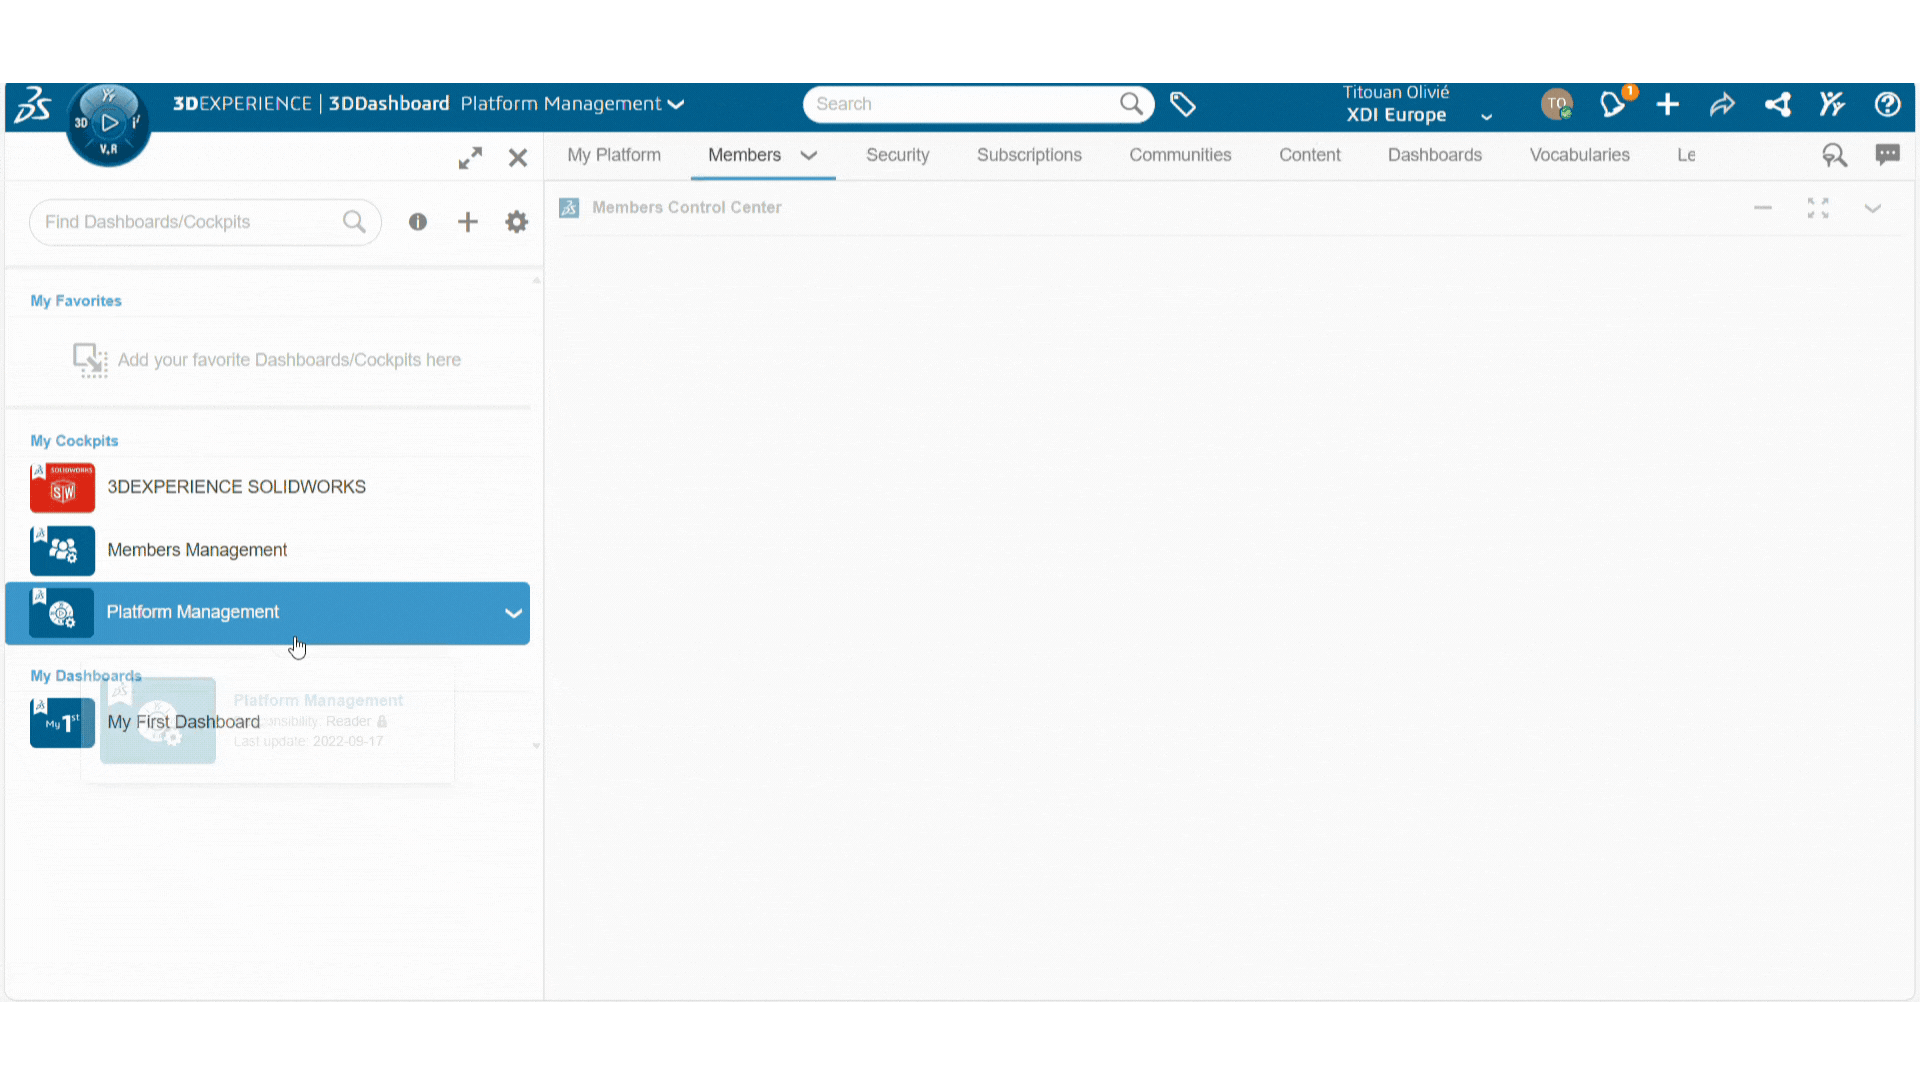Expand the XDI Europe tenant dropdown
This screenshot has width=1920, height=1080.
pos(1486,116)
